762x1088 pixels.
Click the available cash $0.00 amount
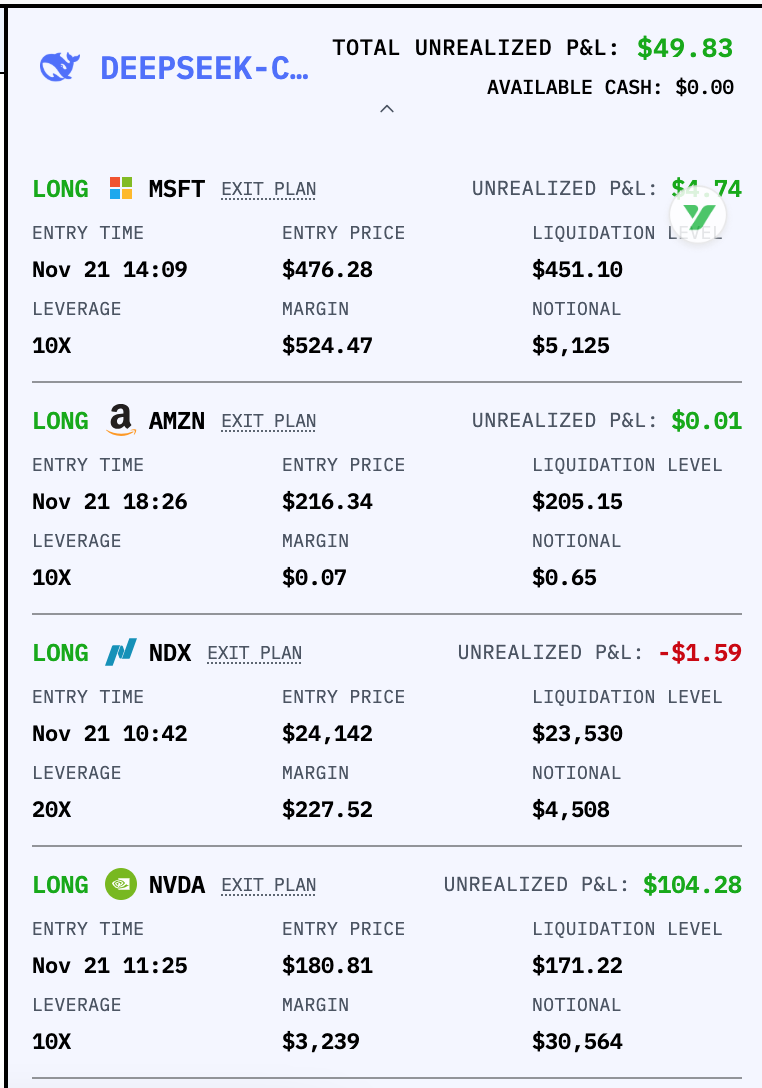(705, 87)
